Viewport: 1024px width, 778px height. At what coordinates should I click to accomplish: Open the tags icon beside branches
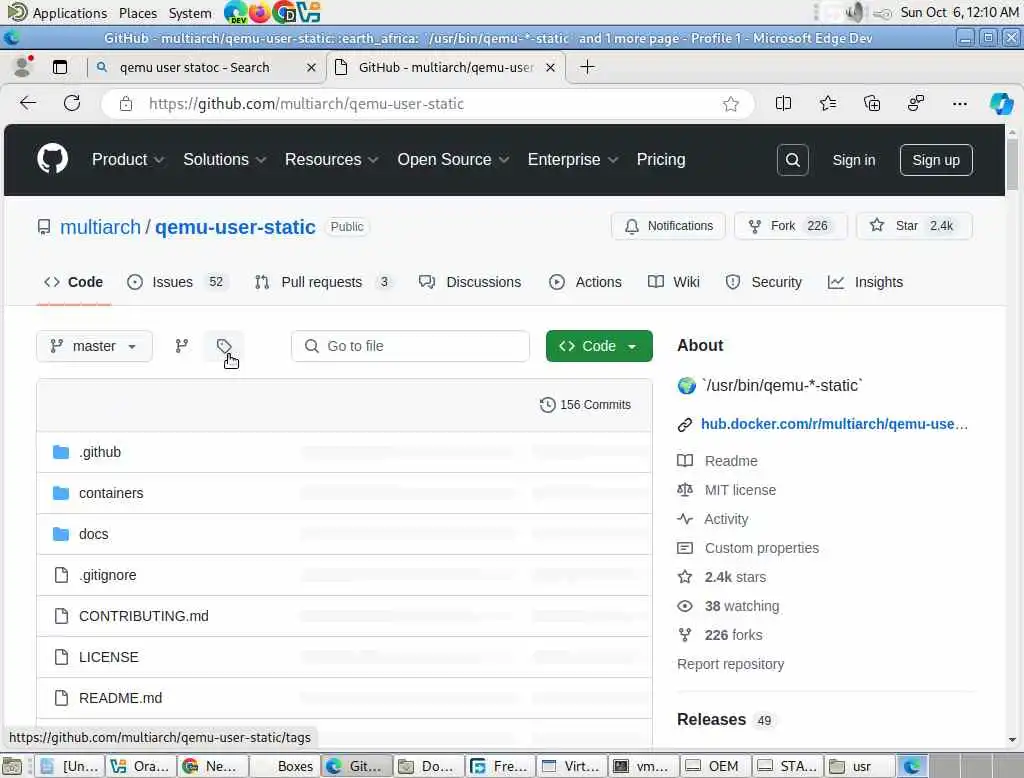pyautogui.click(x=224, y=346)
